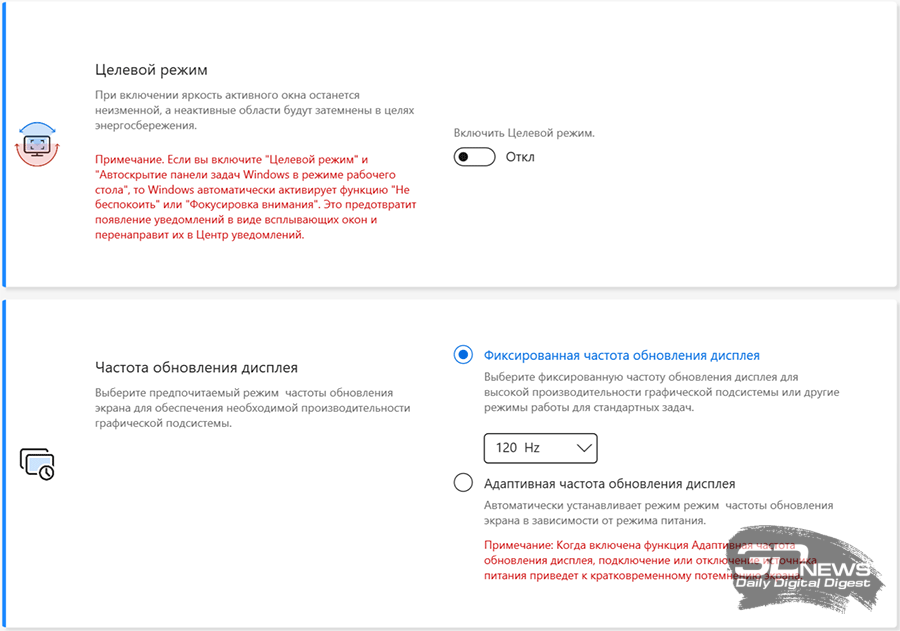This screenshot has width=900, height=631.
Task: Click the fixed refresh rate description paragraph
Action: pos(661,392)
